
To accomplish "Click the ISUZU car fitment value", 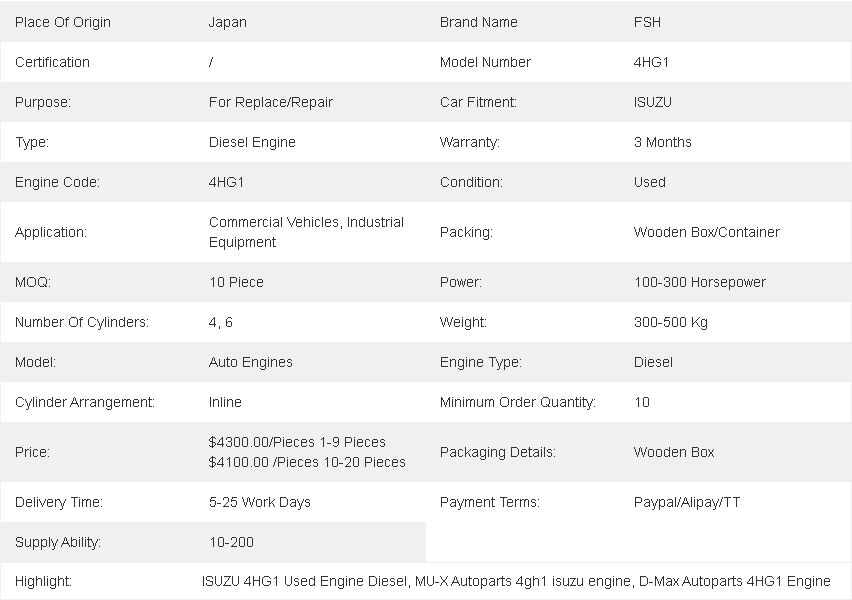I will click(653, 102).
